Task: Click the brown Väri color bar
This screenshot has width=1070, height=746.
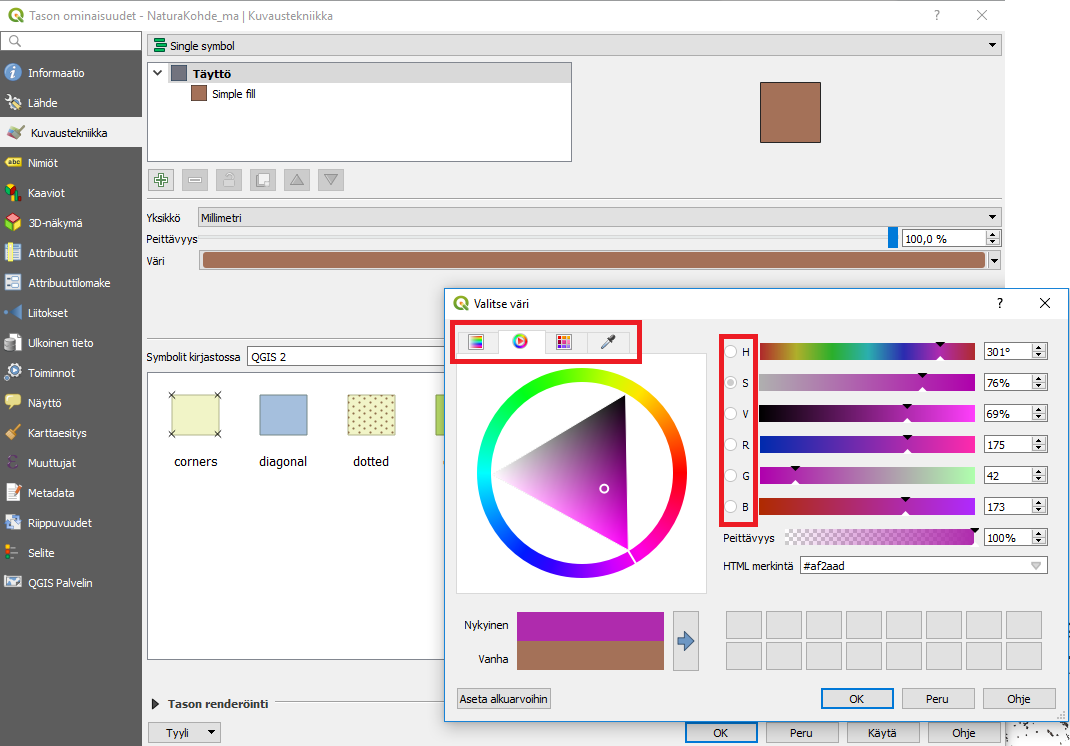Action: pos(593,261)
